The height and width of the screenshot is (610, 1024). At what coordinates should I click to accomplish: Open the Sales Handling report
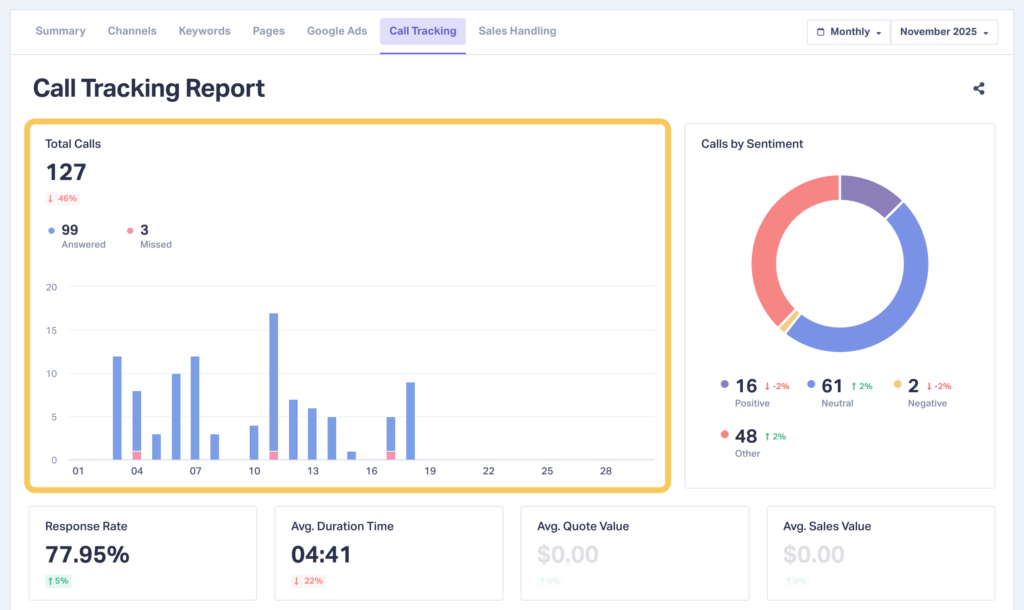tap(517, 31)
